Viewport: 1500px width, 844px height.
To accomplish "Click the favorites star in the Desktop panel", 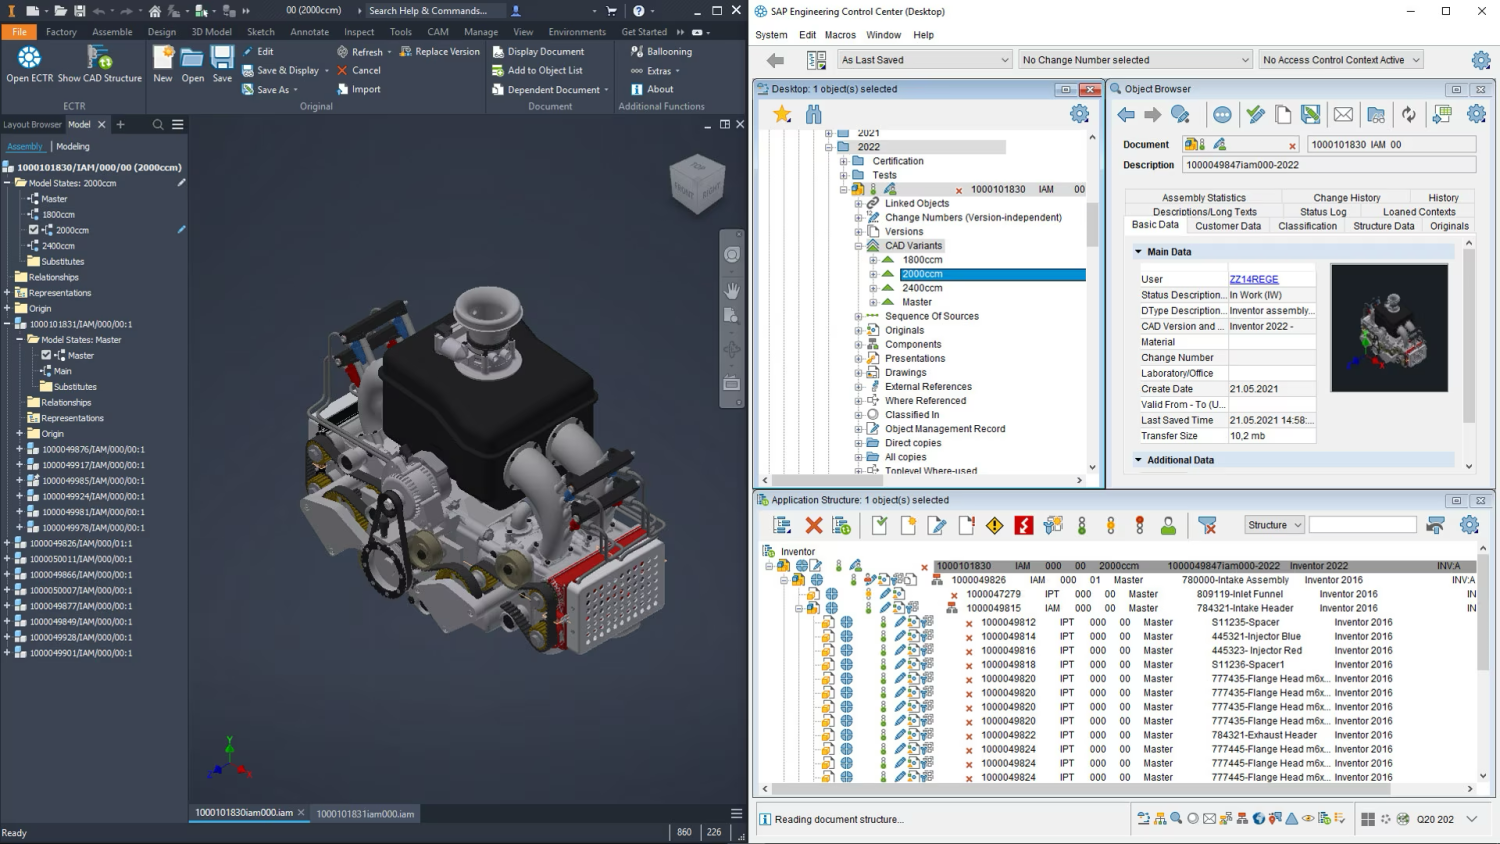I will coord(782,114).
